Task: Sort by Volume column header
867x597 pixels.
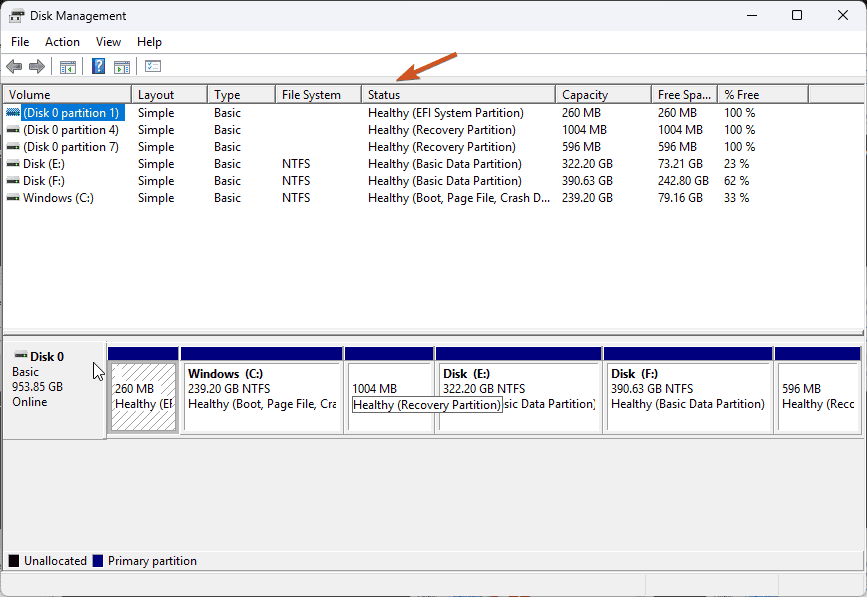Action: 67,95
